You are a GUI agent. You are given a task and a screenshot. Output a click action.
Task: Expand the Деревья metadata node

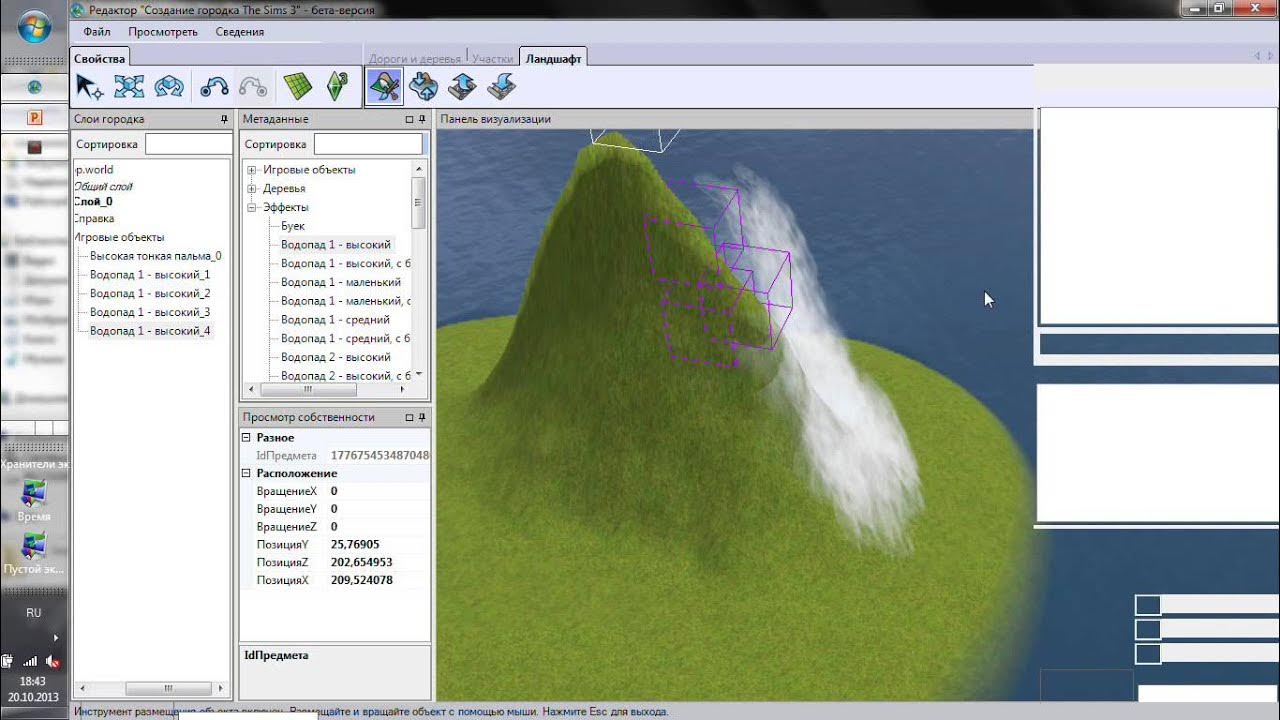252,189
